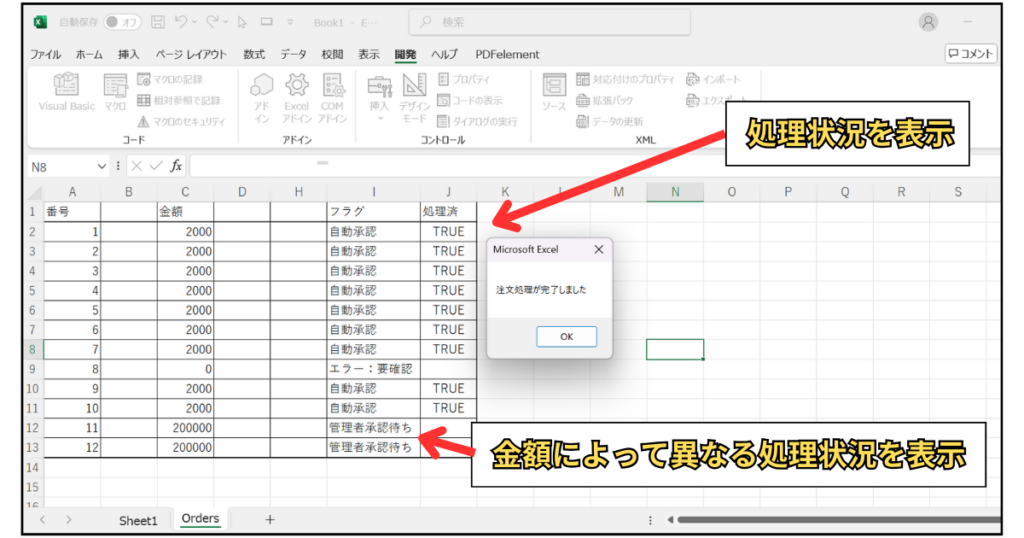Click the コメント button
This screenshot has height=538, width=1024.
click(970, 54)
